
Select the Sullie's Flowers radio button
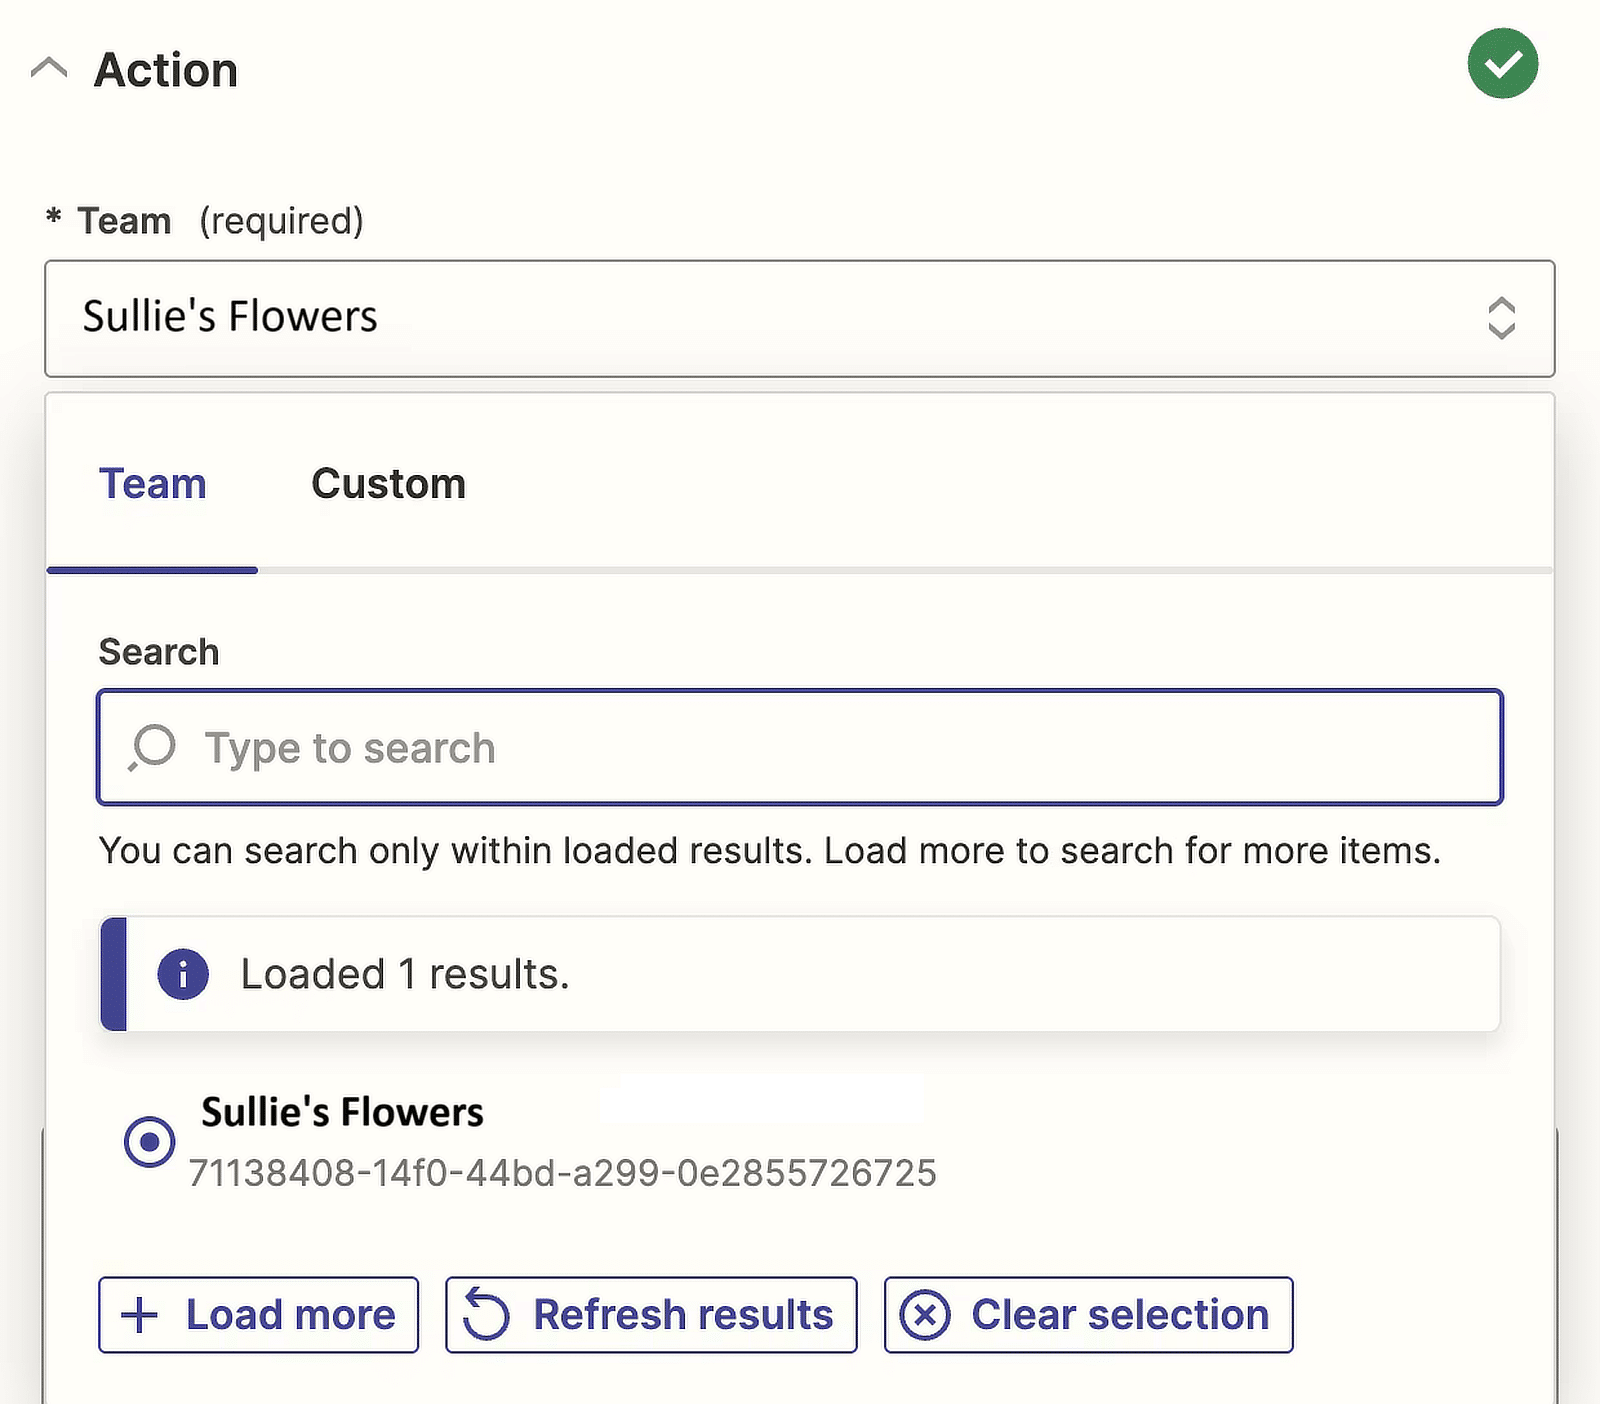[150, 1141]
